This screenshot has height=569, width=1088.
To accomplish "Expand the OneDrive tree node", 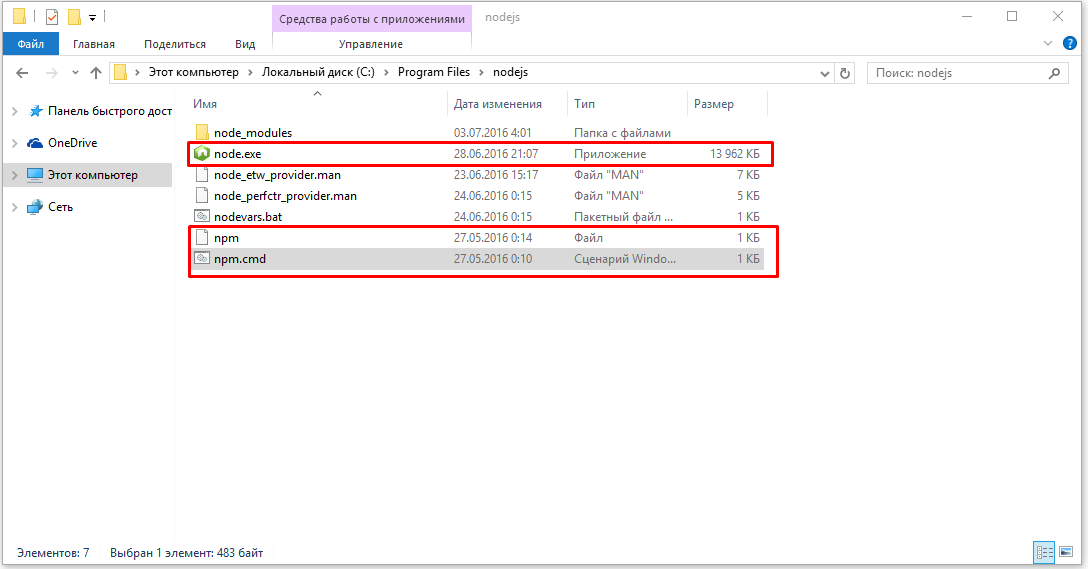I will 15,143.
